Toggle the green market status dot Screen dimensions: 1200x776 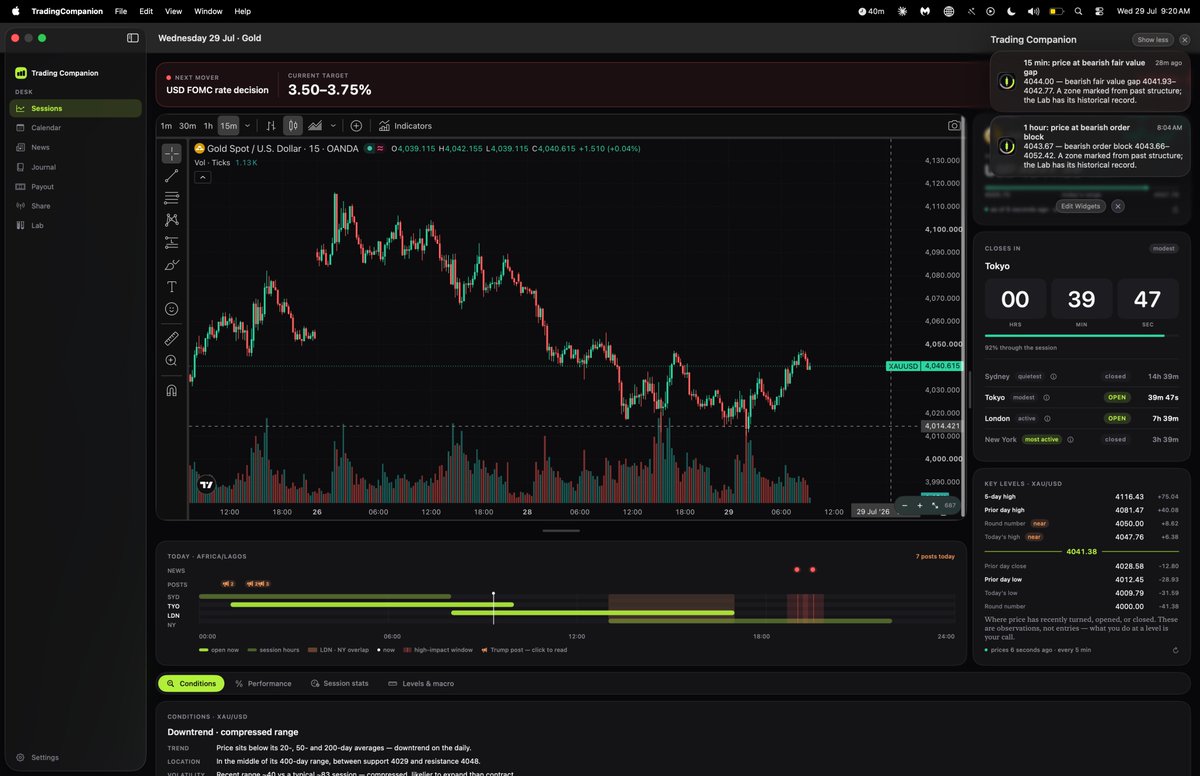pos(369,148)
